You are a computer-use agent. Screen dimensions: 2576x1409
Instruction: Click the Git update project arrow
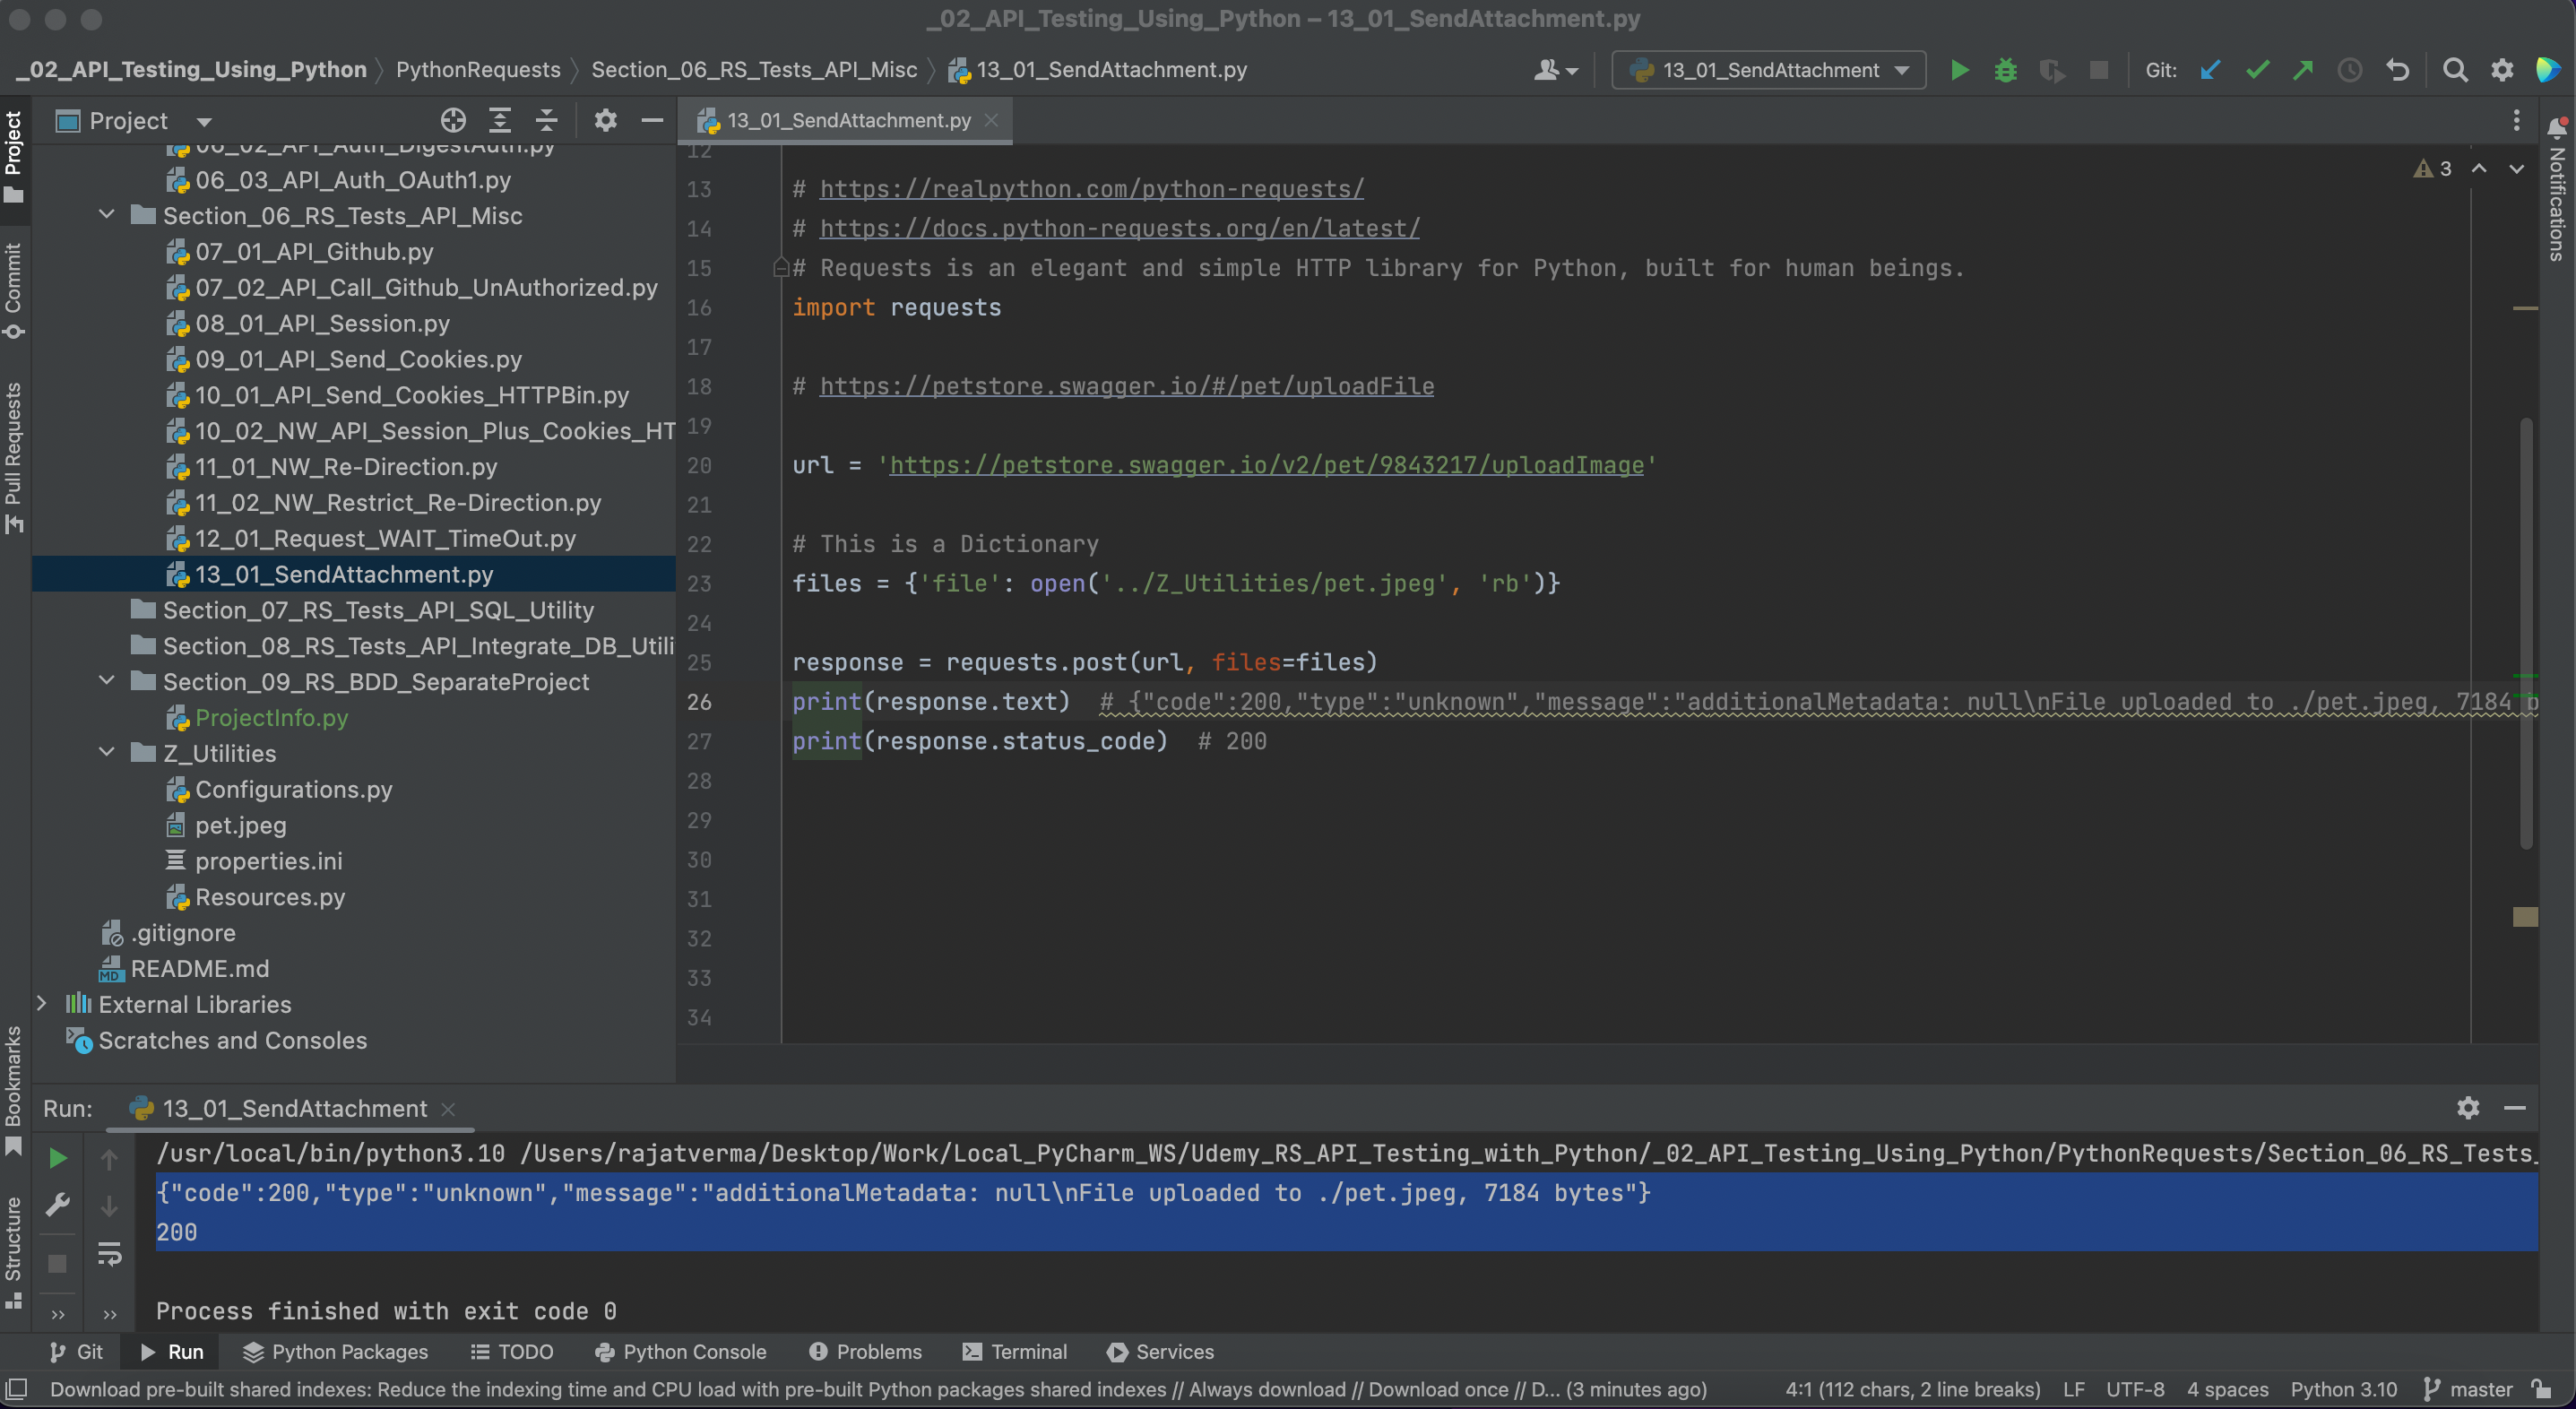coord(2210,70)
